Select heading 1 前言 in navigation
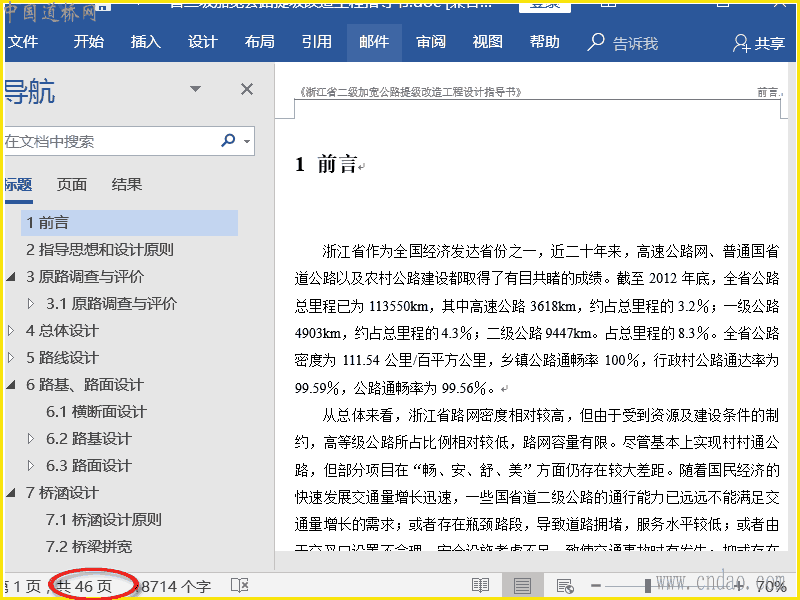Screen dimensions: 800x600 coord(130,223)
